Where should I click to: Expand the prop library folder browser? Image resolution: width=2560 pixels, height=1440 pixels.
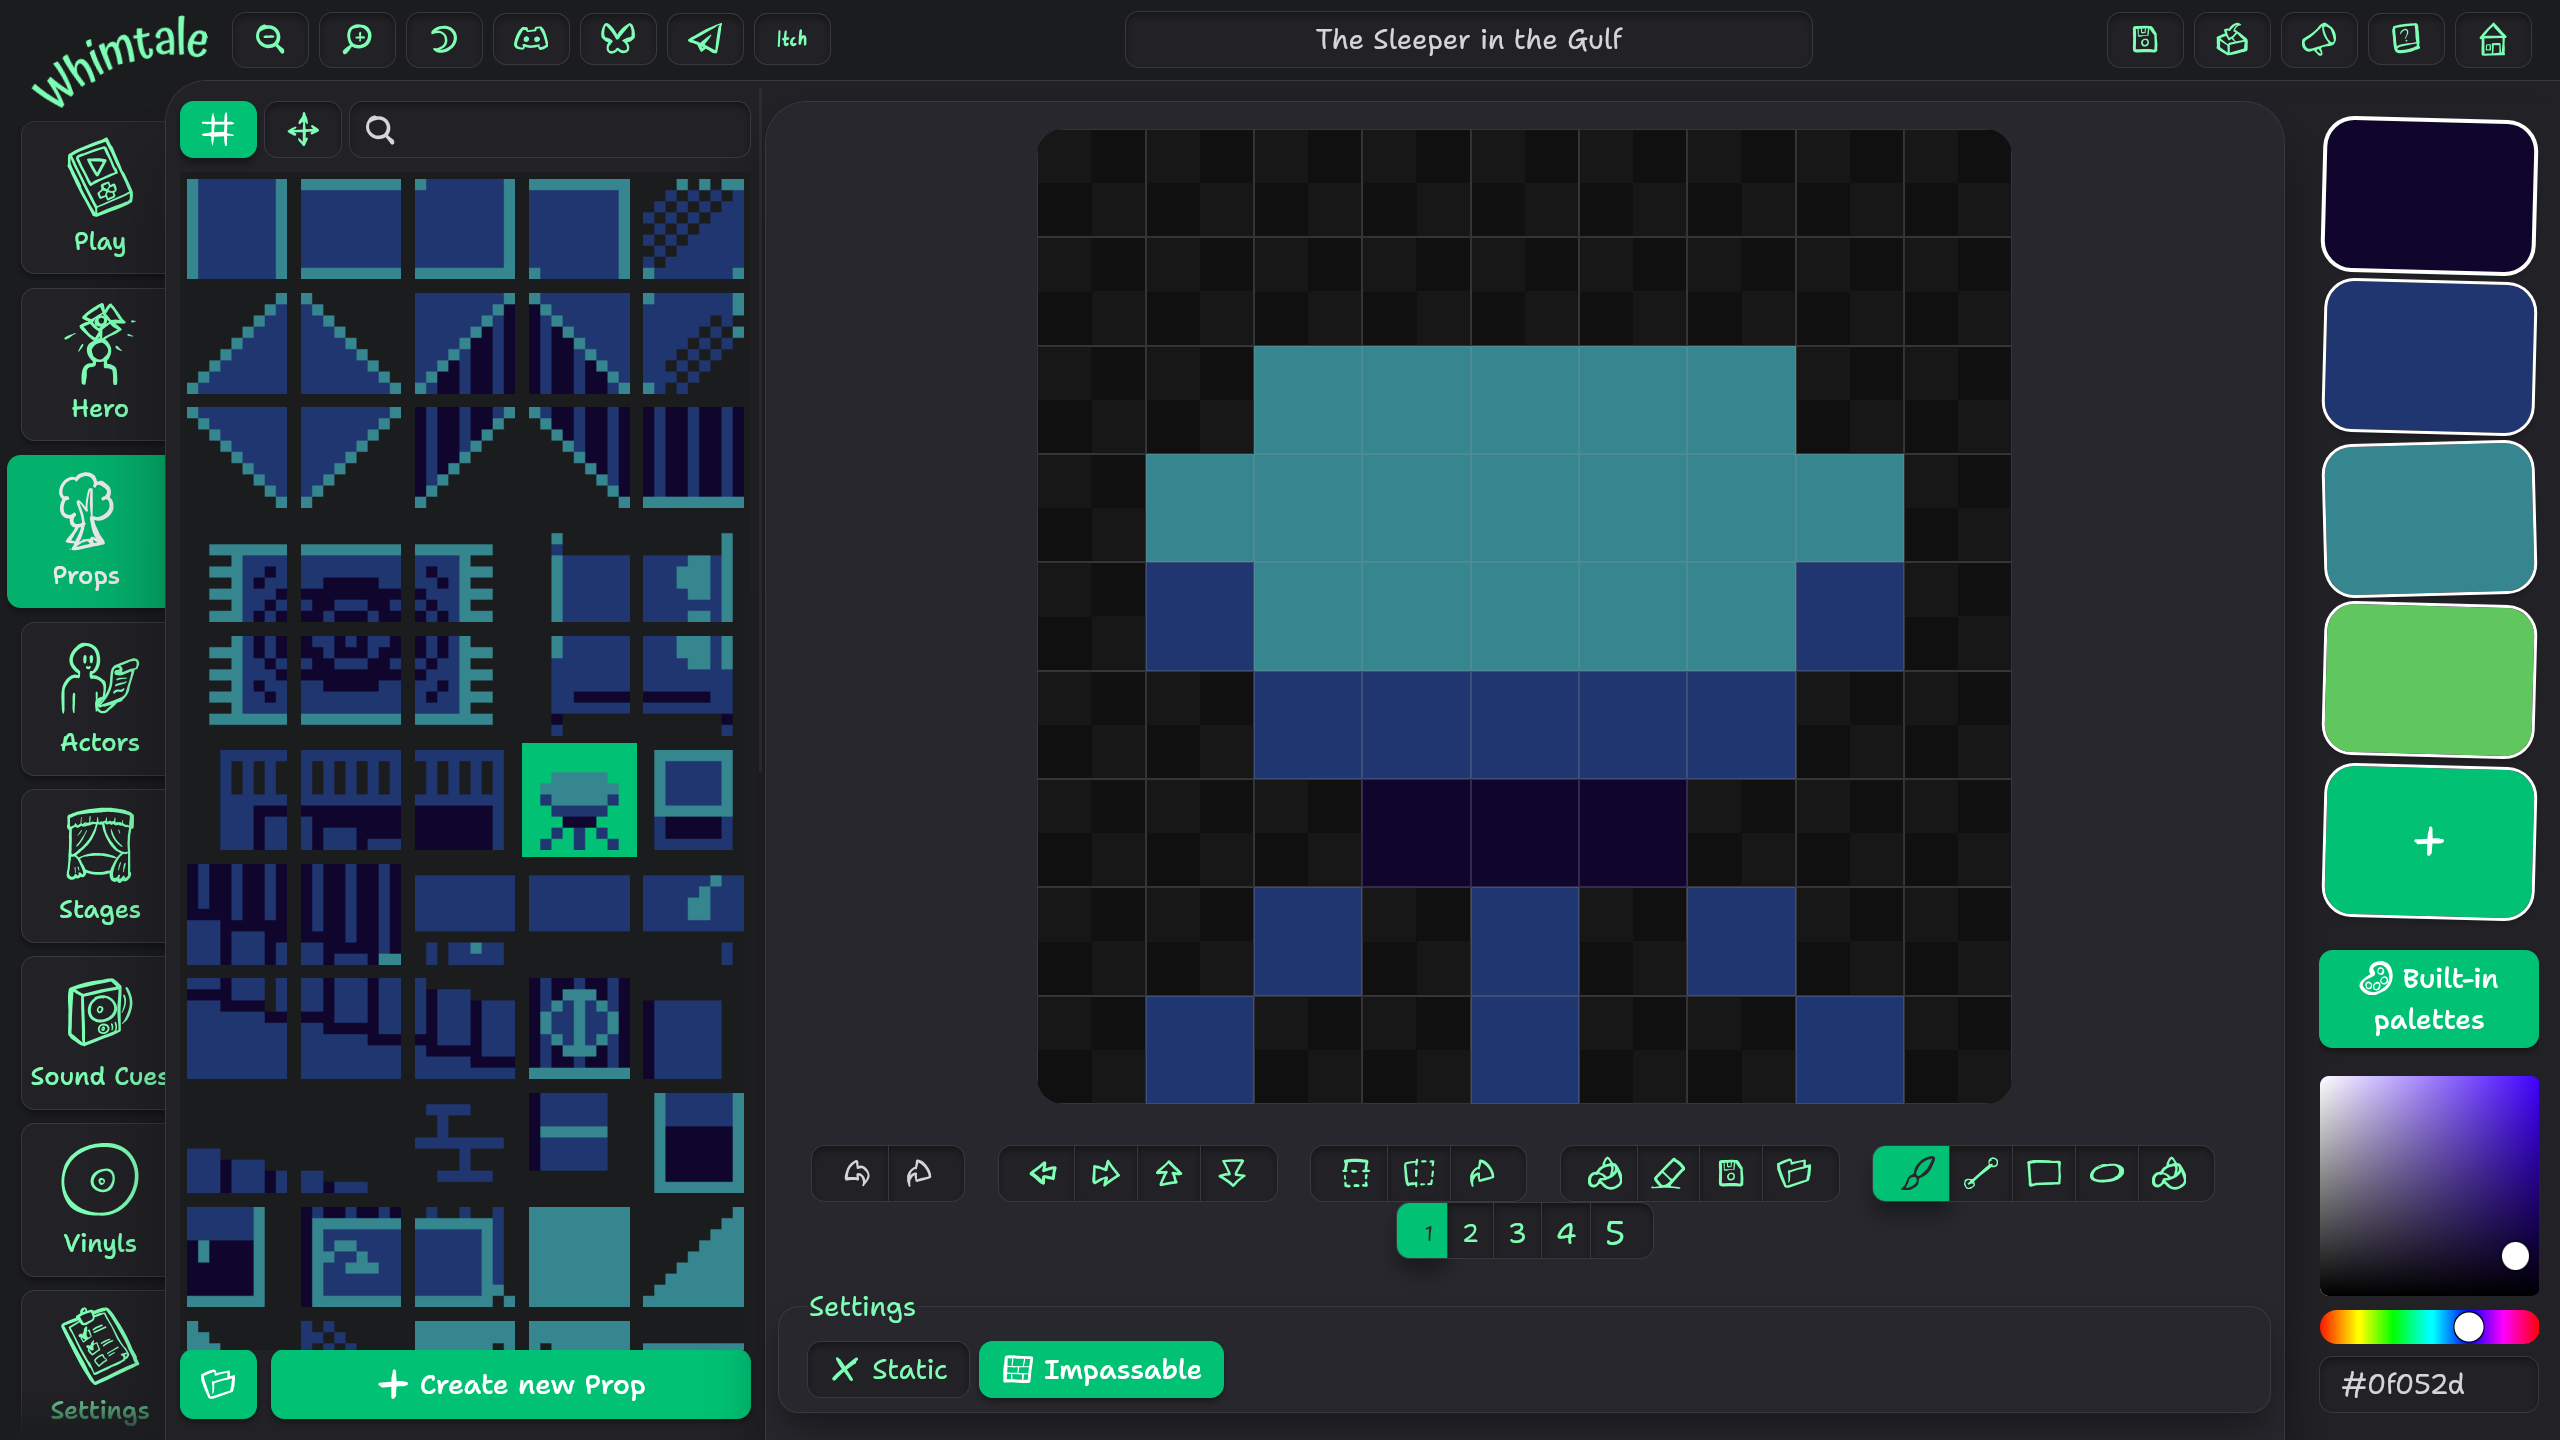(218, 1385)
